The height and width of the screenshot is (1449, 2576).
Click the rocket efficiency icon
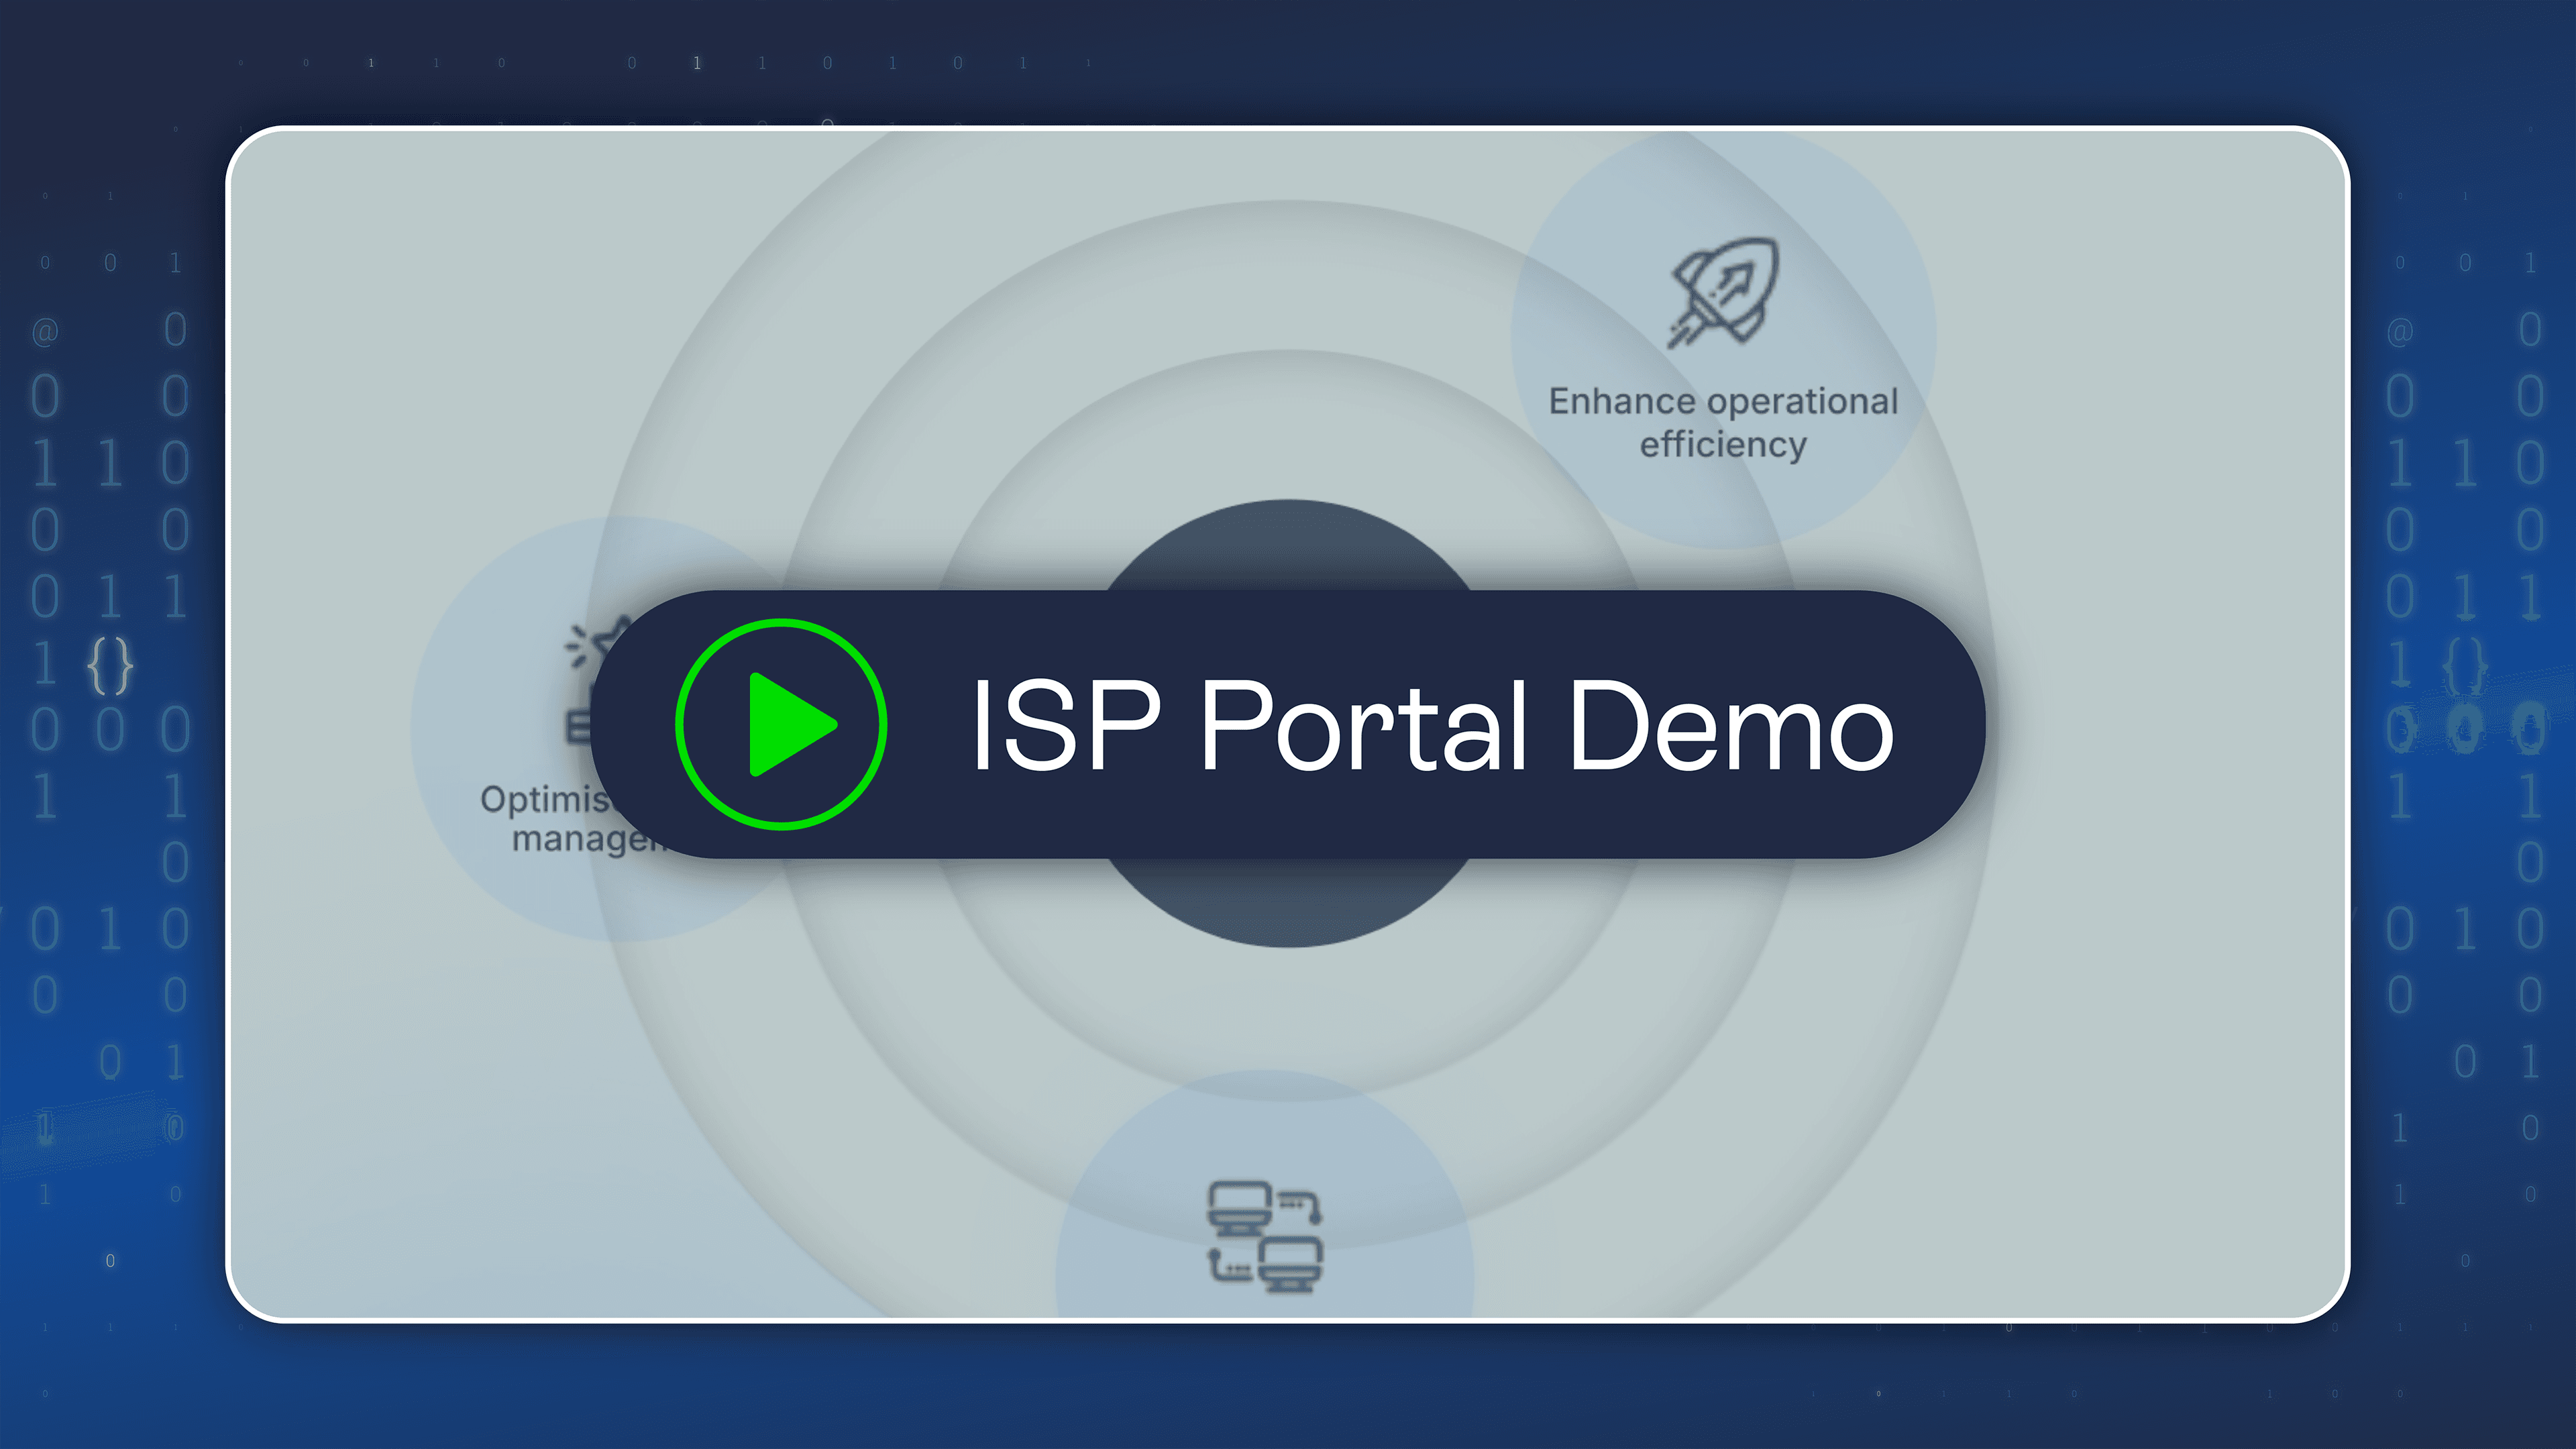(1723, 292)
